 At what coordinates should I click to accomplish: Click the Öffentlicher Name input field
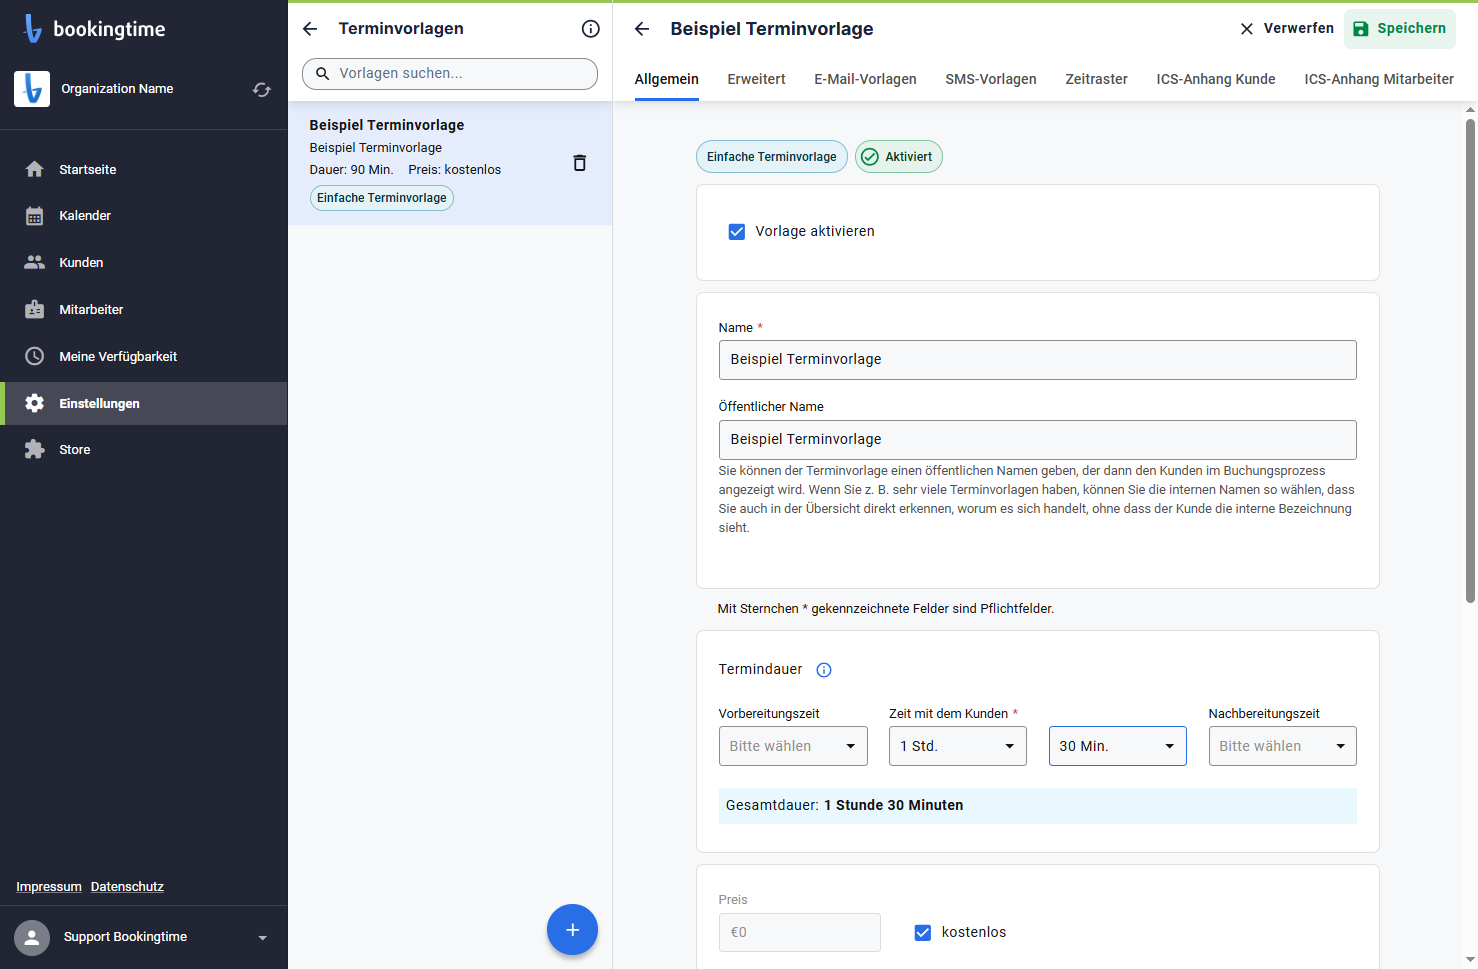coord(1038,440)
